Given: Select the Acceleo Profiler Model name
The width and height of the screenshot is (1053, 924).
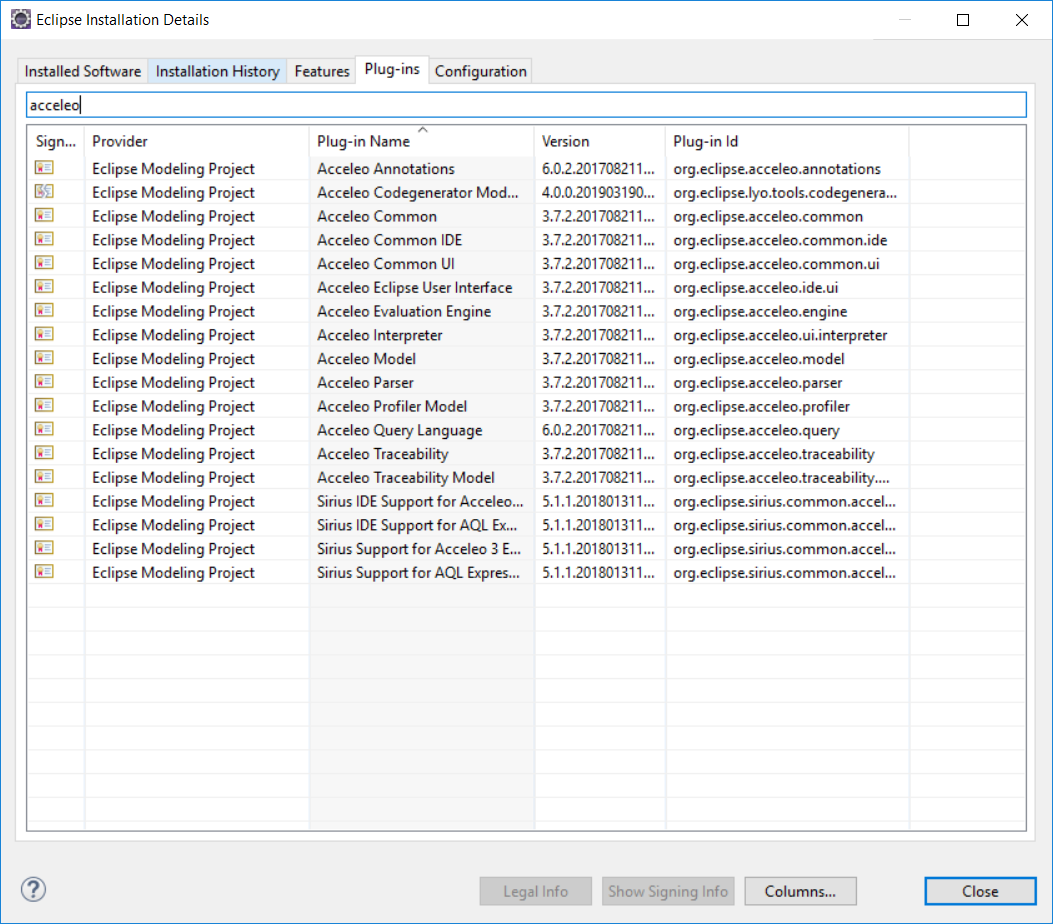Looking at the screenshot, I should (392, 406).
